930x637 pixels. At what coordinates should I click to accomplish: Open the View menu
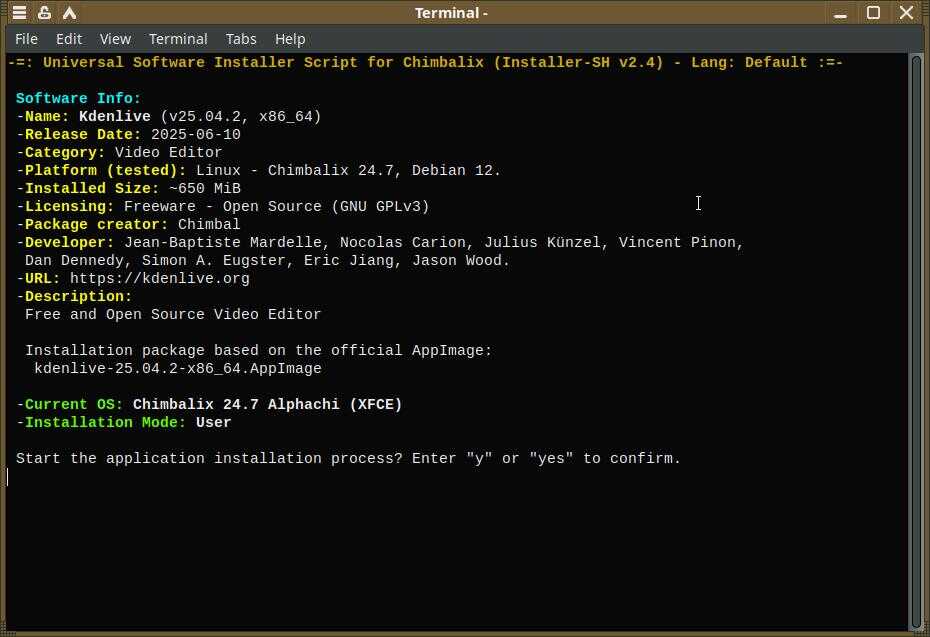(x=115, y=39)
